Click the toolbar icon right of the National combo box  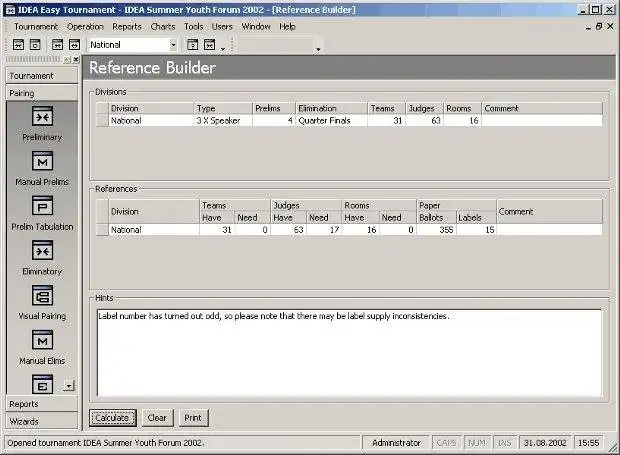193,45
